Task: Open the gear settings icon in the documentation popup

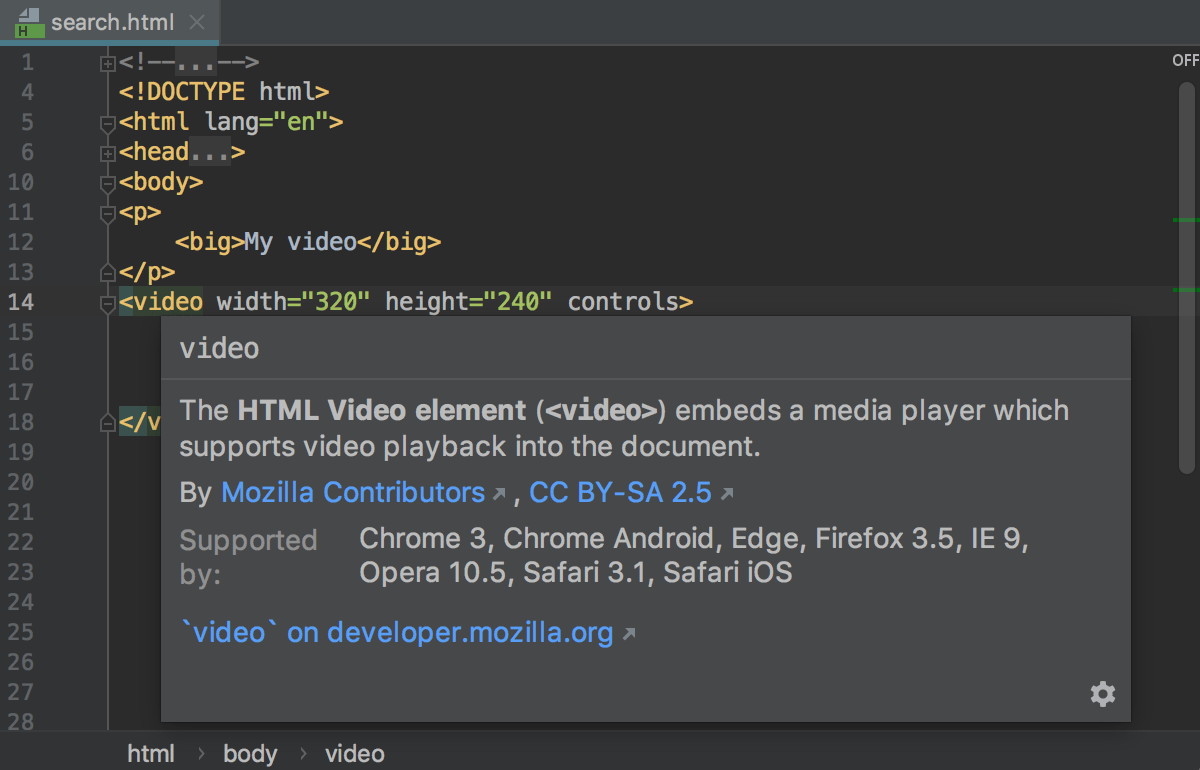Action: pyautogui.click(x=1102, y=693)
